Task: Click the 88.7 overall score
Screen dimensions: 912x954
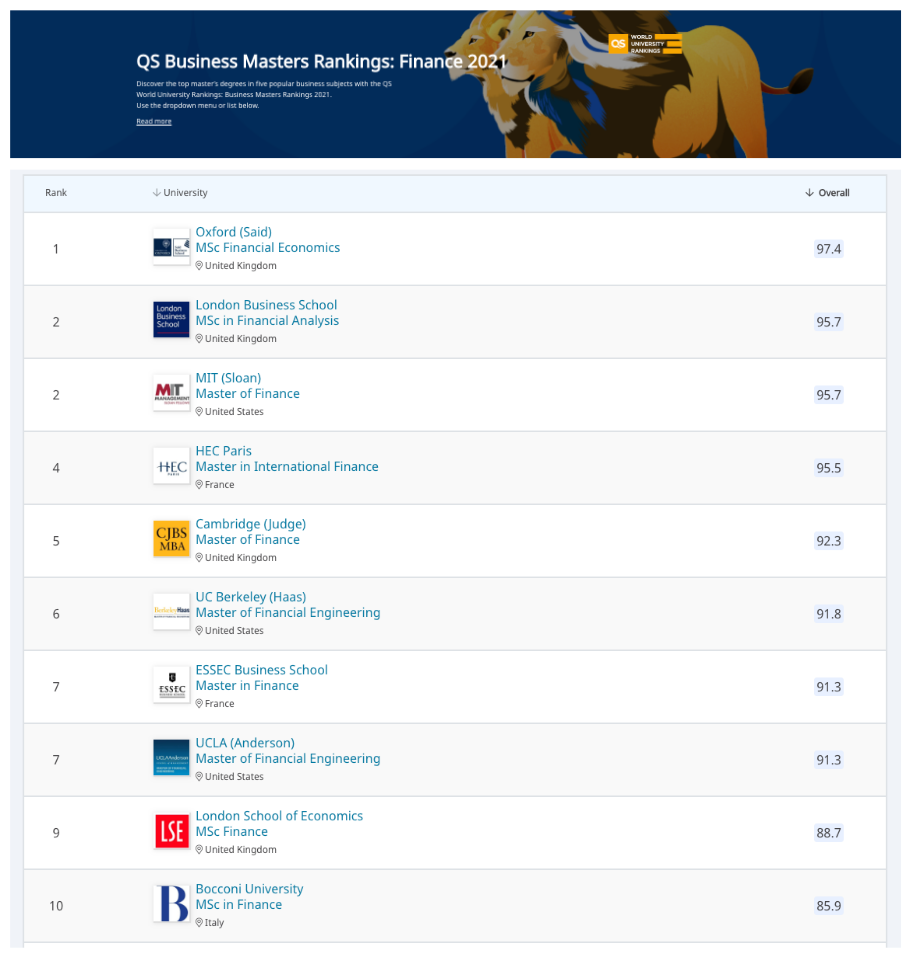Action: click(x=829, y=833)
